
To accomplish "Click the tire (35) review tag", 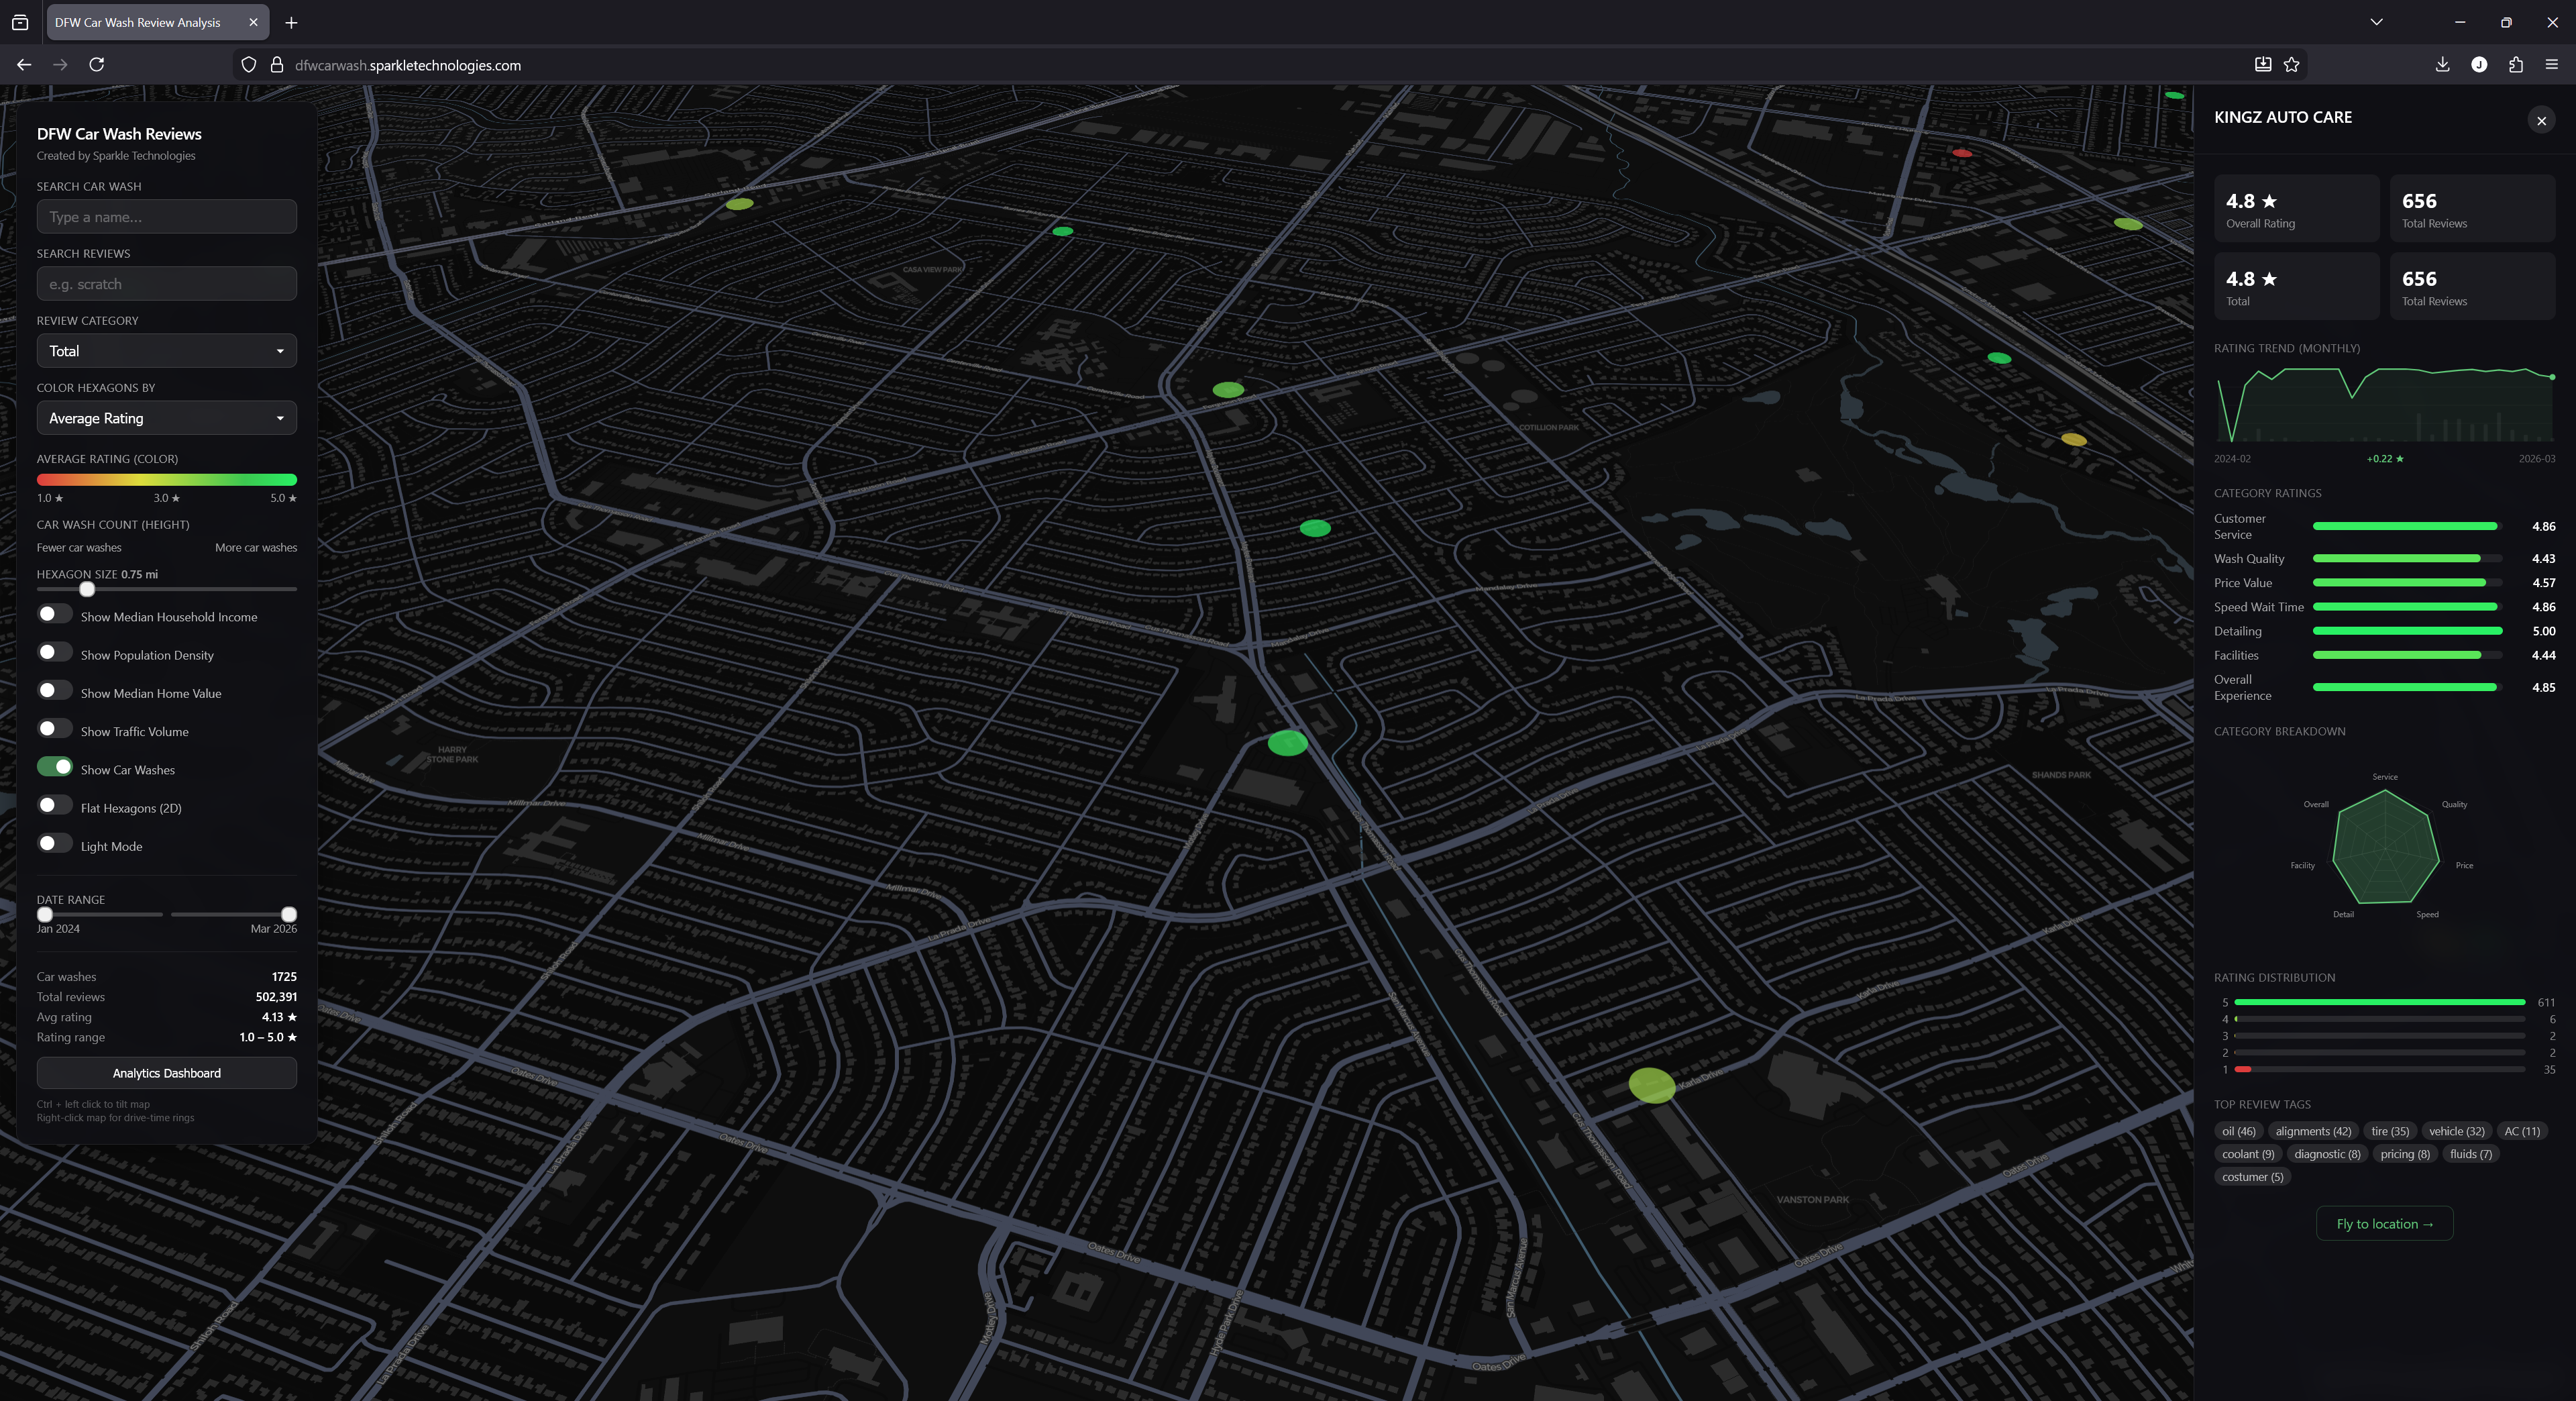I will (2390, 1131).
